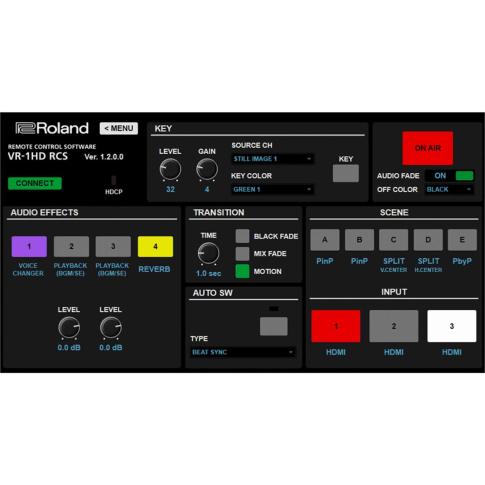Screen dimensions: 485x485
Task: Adjust the KEY GAIN knob
Action: click(x=207, y=169)
